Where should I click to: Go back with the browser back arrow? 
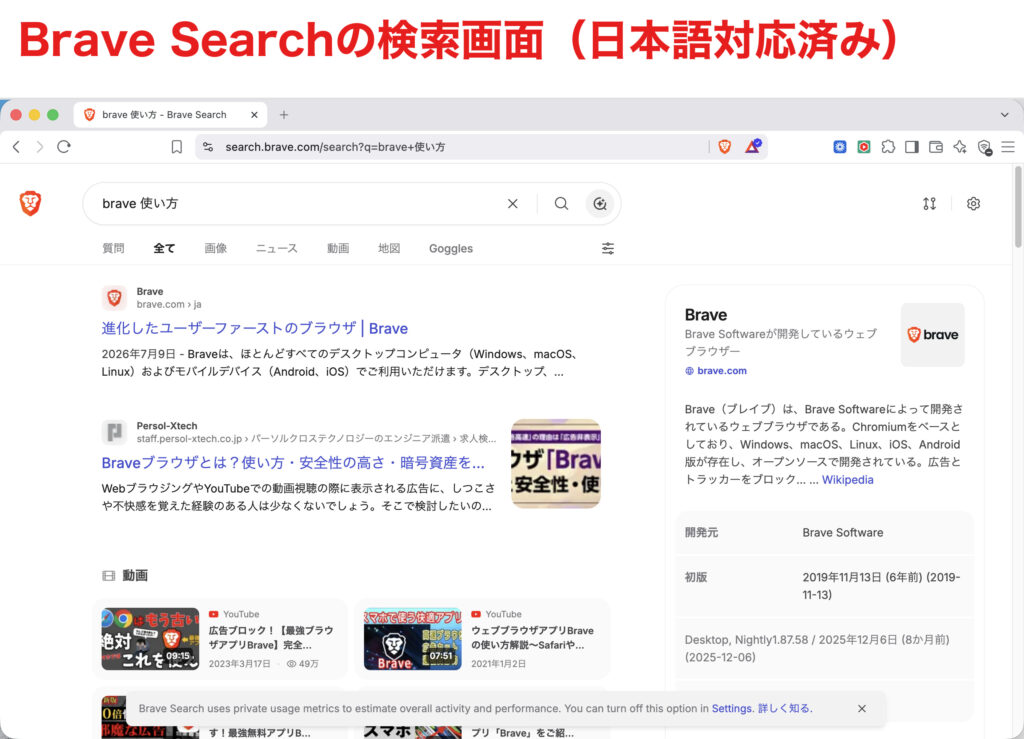[16, 147]
